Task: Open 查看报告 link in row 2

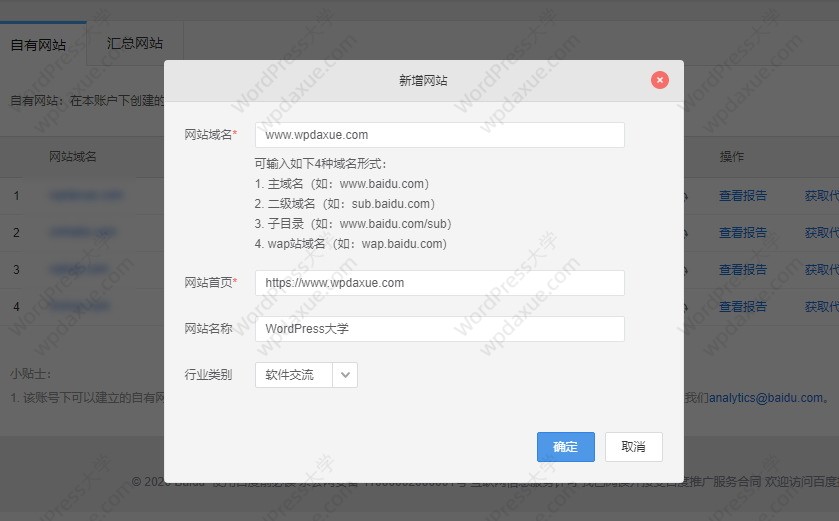Action: pyautogui.click(x=743, y=233)
